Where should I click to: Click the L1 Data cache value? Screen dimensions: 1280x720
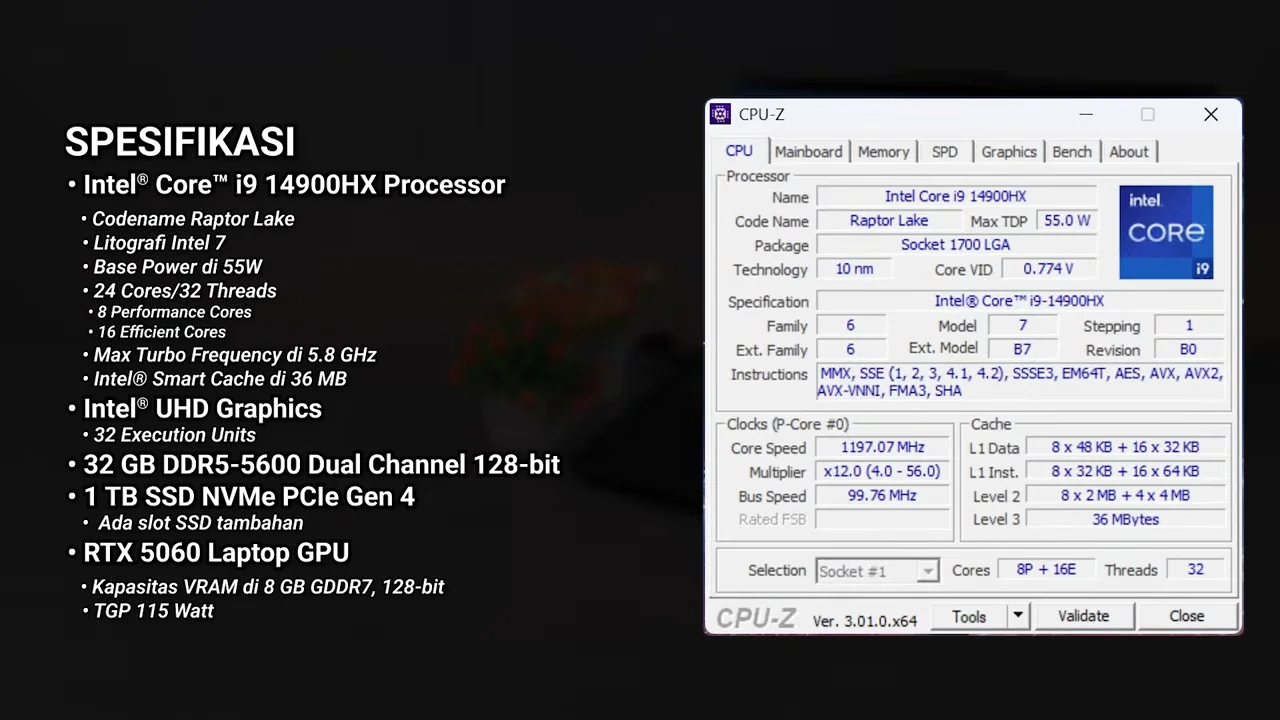coord(1125,447)
